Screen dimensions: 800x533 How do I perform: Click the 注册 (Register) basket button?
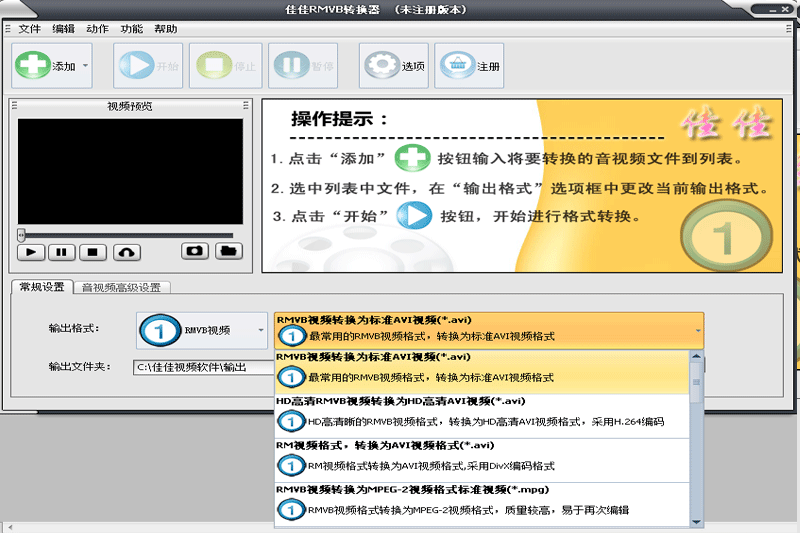pos(469,66)
